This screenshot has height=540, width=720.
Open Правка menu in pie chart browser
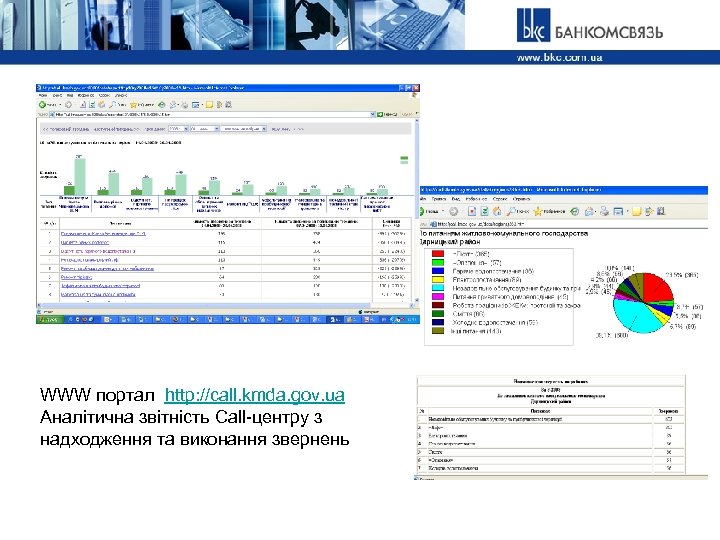(439, 199)
